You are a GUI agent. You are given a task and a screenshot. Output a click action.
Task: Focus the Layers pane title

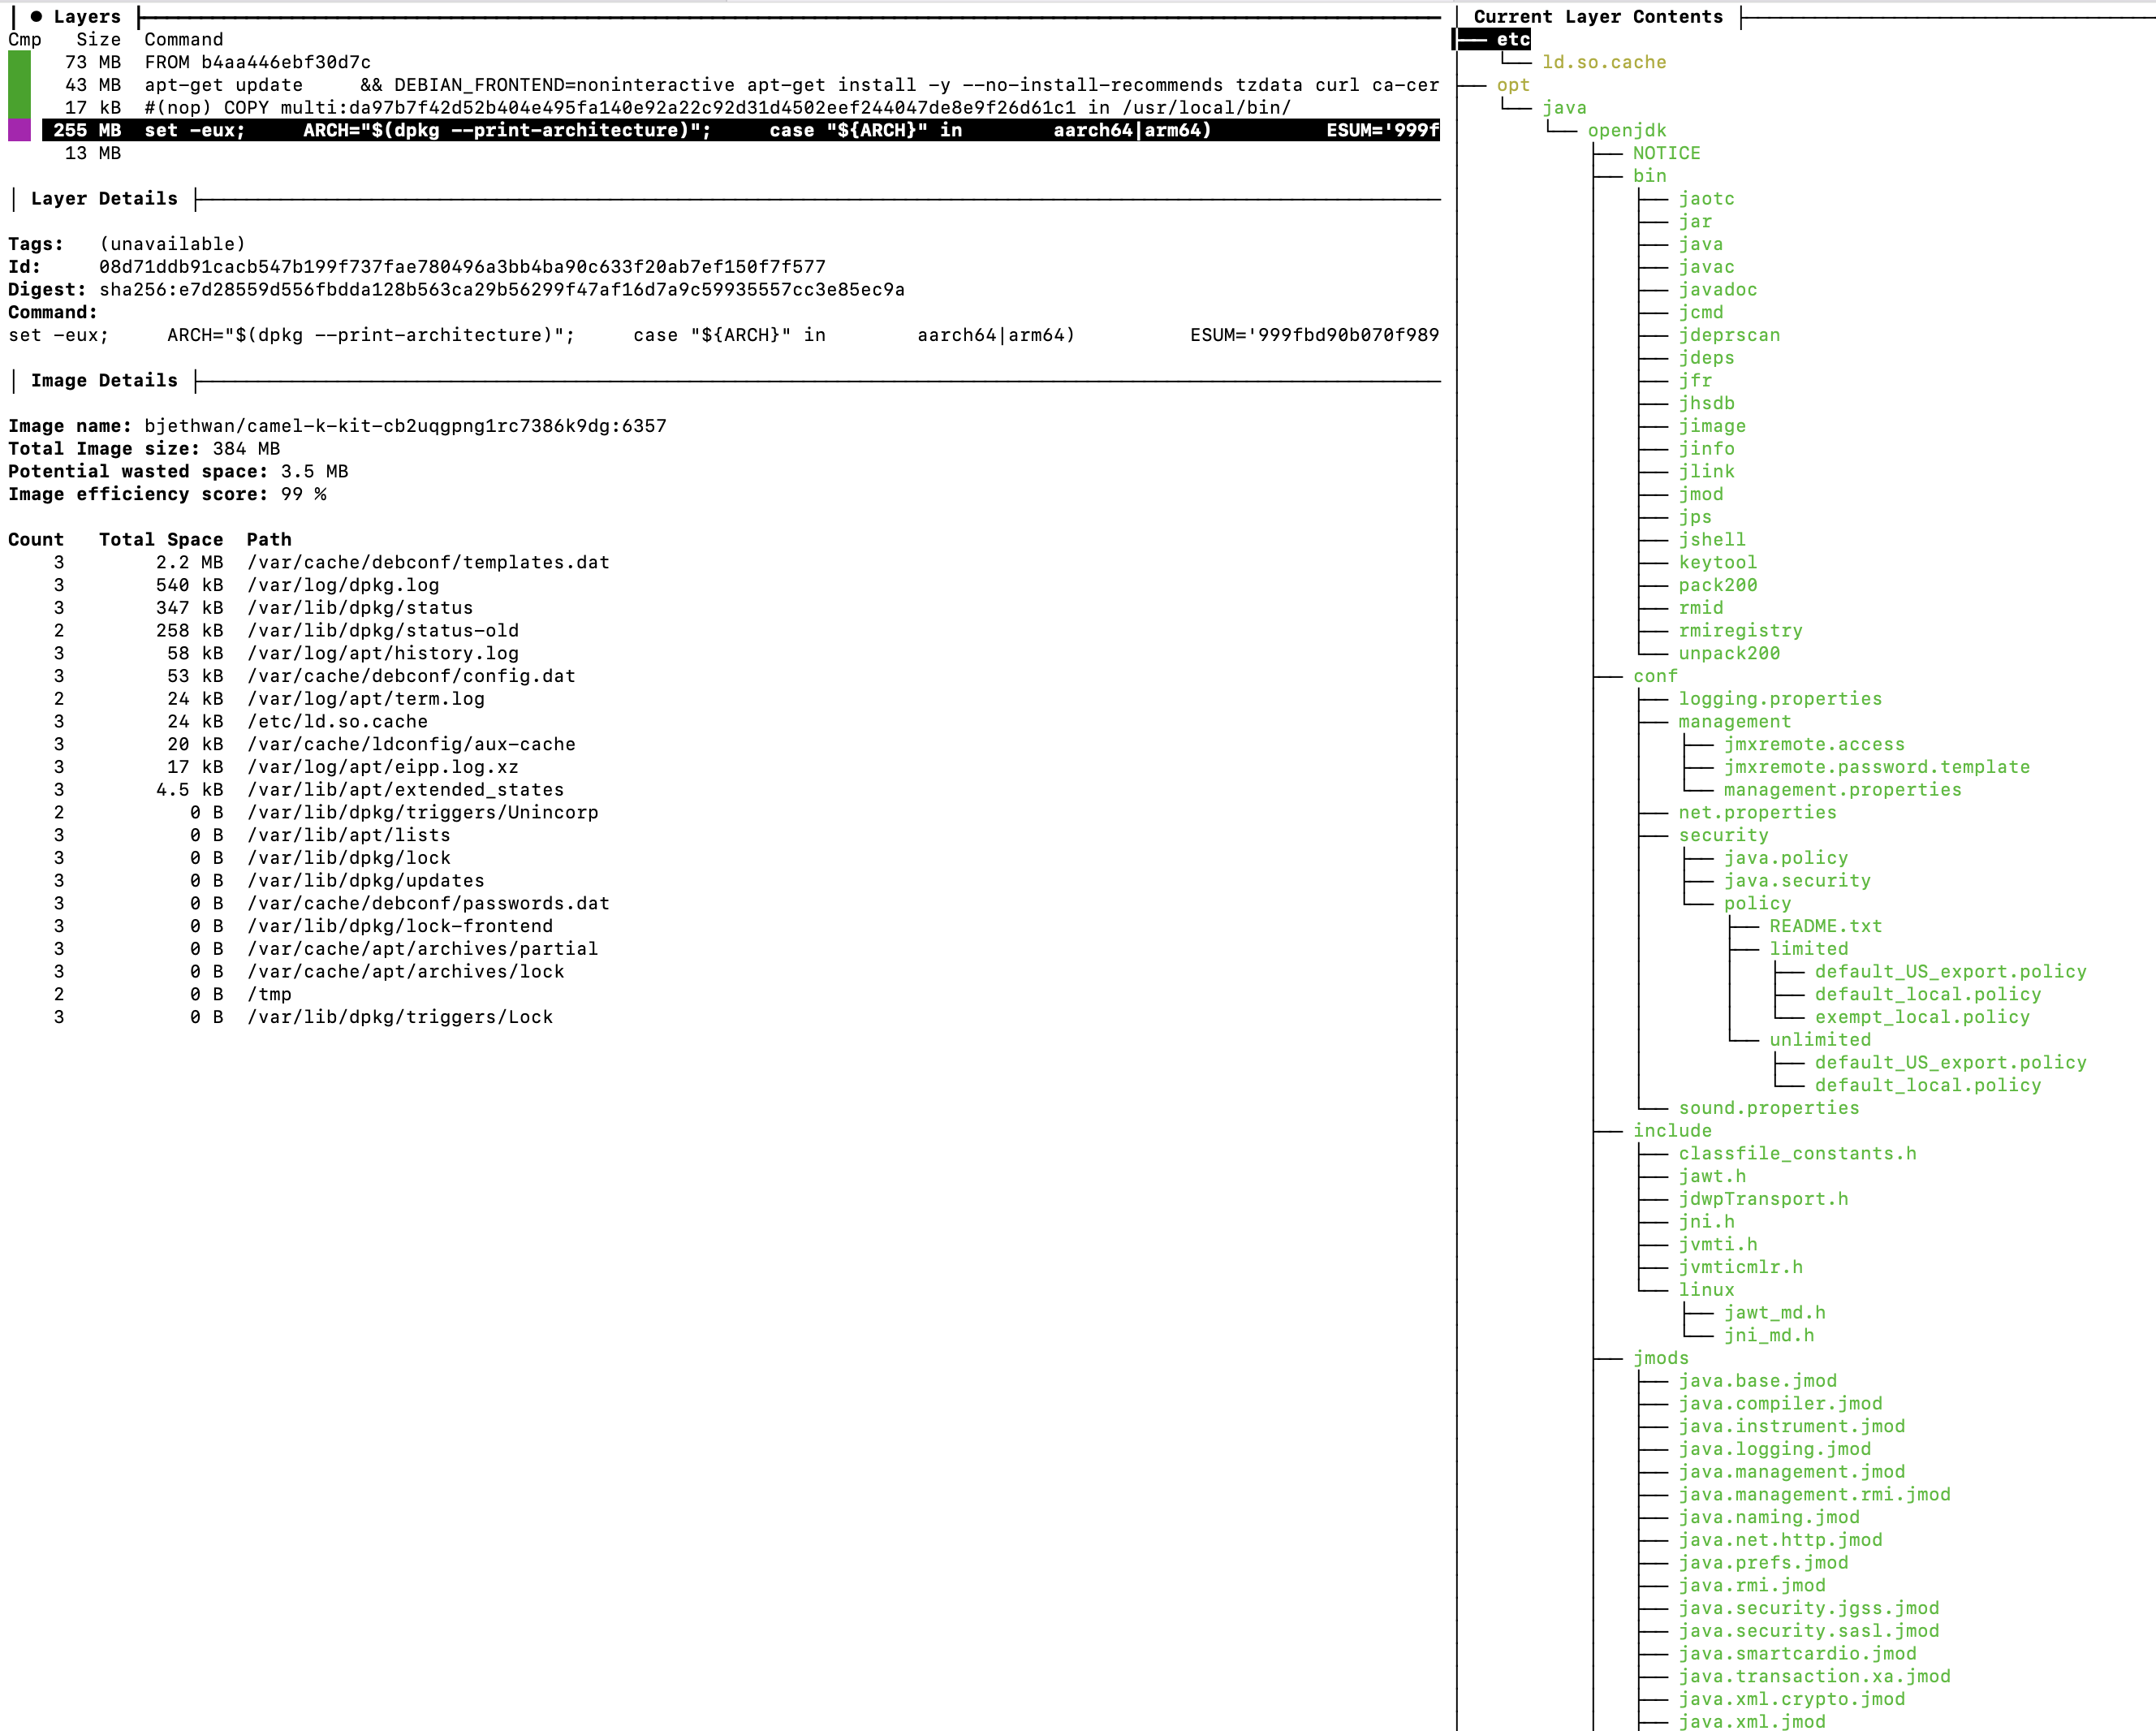point(86,16)
